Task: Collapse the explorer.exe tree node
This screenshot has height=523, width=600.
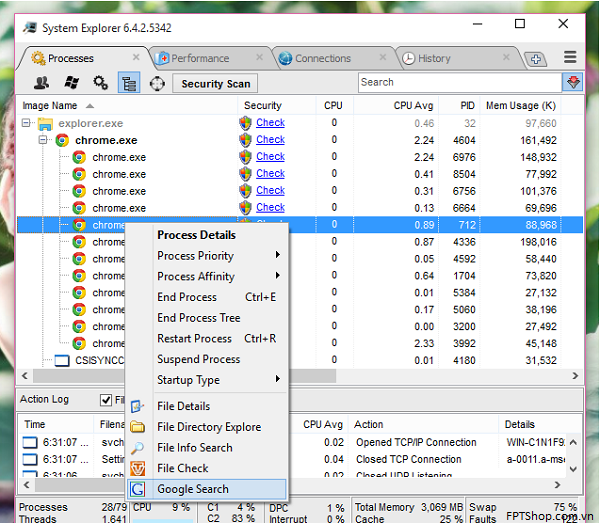Action: [28, 124]
